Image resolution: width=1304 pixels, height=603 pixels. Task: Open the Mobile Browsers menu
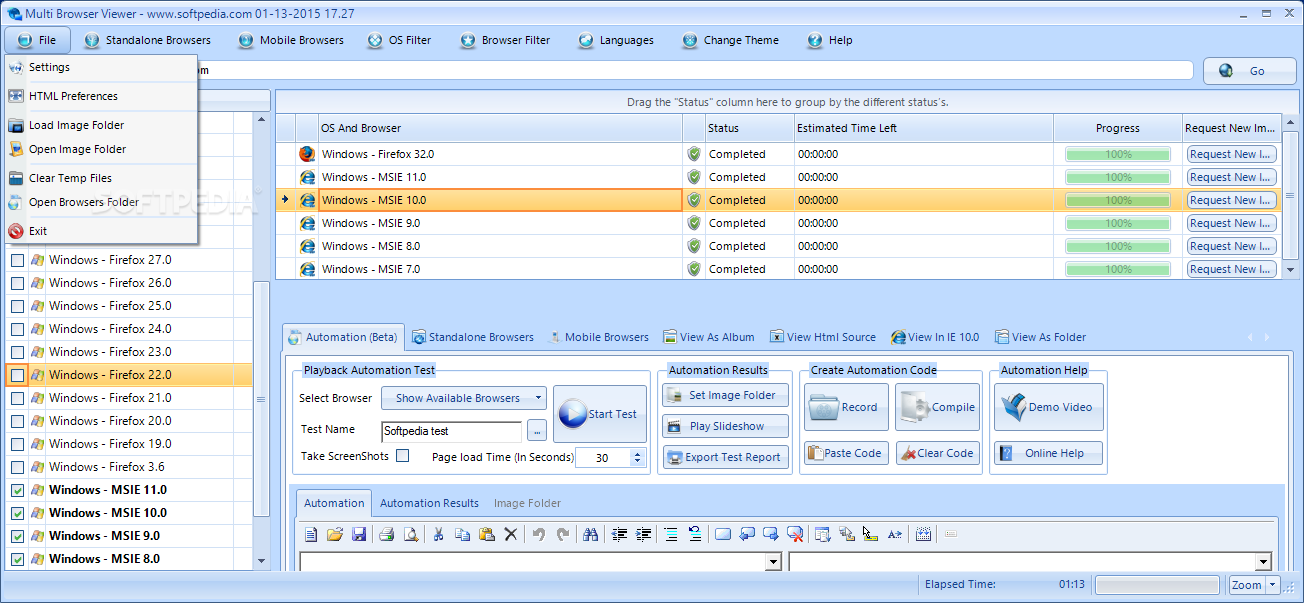pyautogui.click(x=291, y=40)
